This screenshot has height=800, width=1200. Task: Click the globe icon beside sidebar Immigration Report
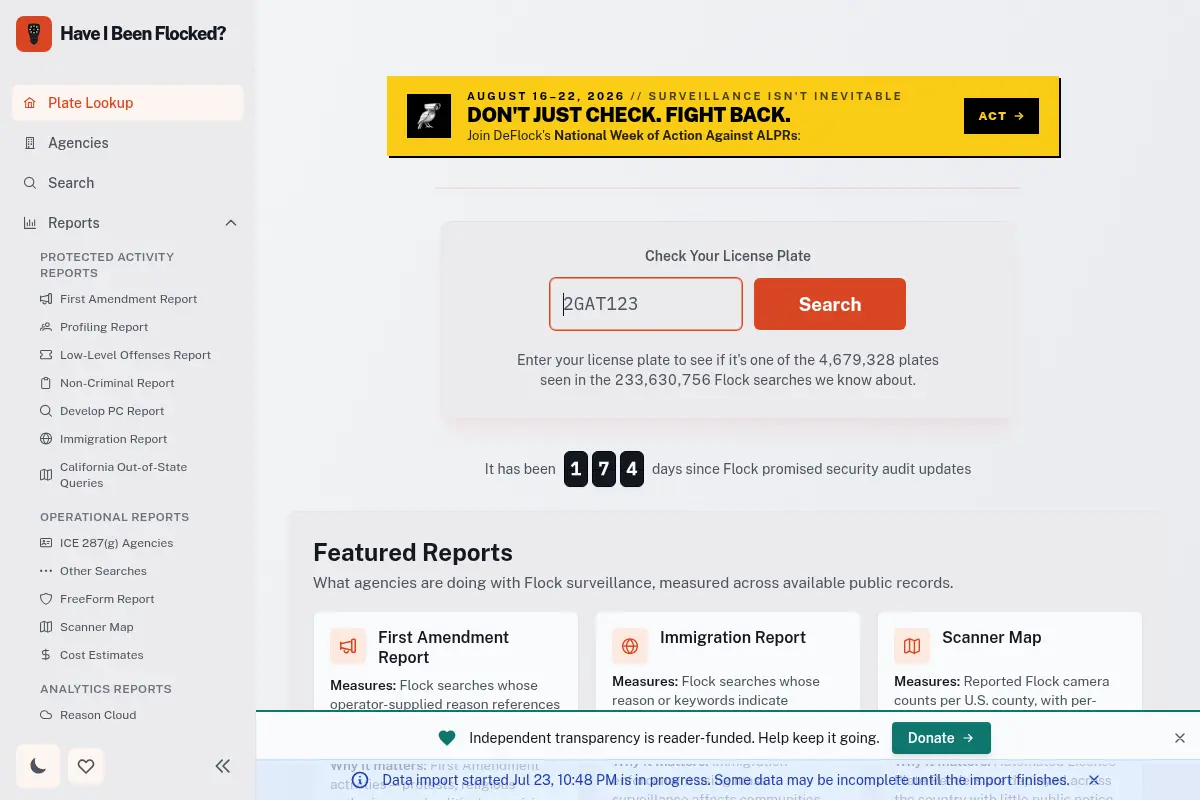click(46, 439)
